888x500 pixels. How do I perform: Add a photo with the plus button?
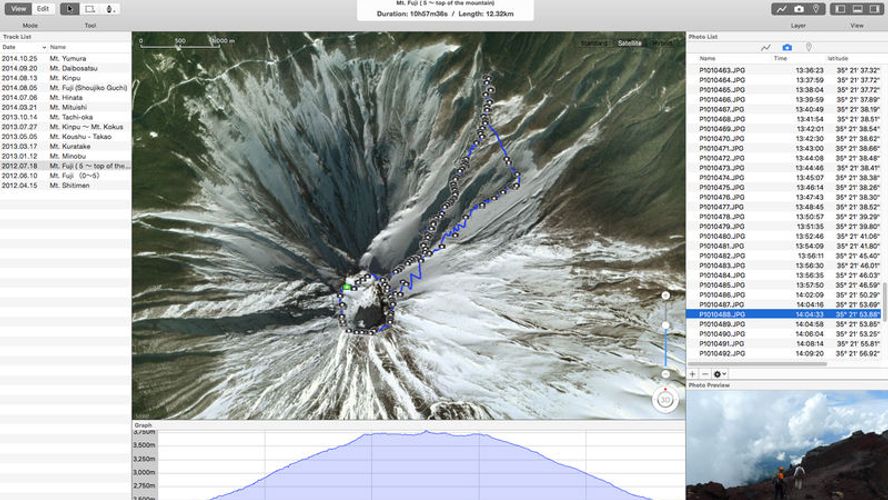[692, 374]
